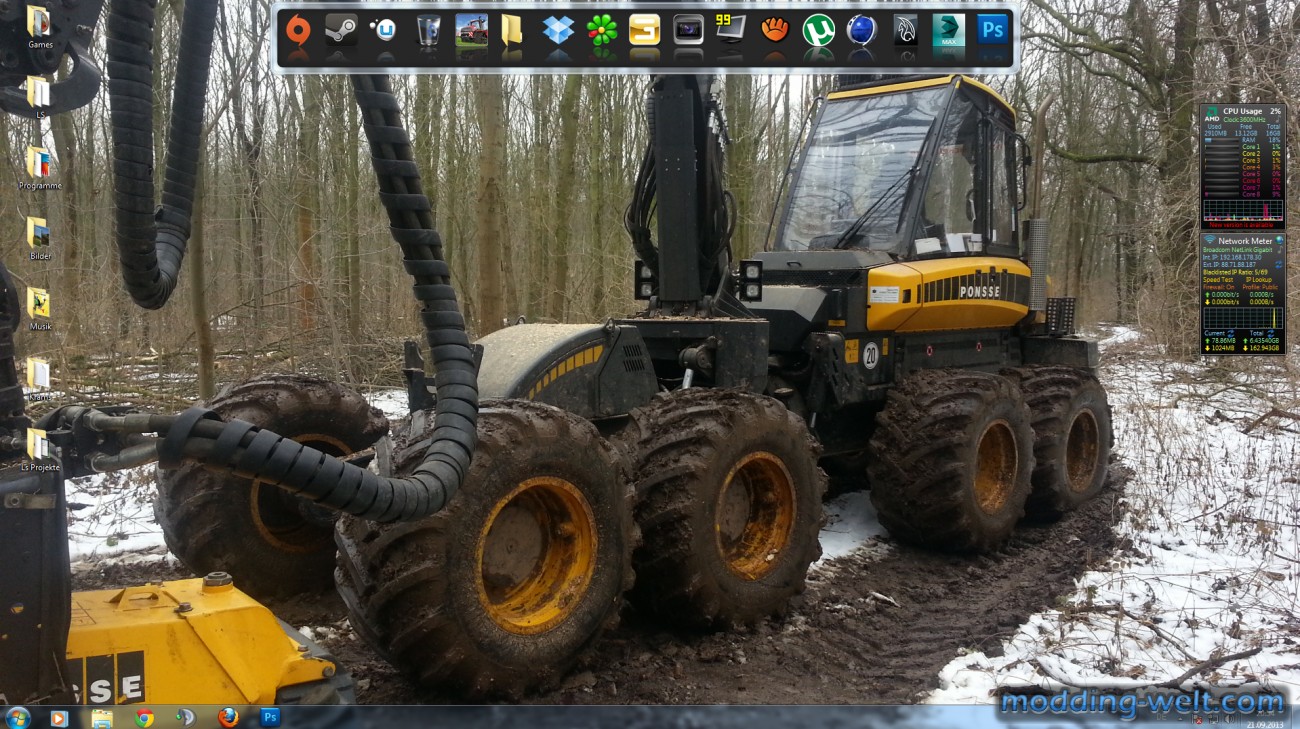
Task: Open the yellow folder in the dock
Action: coord(512,30)
